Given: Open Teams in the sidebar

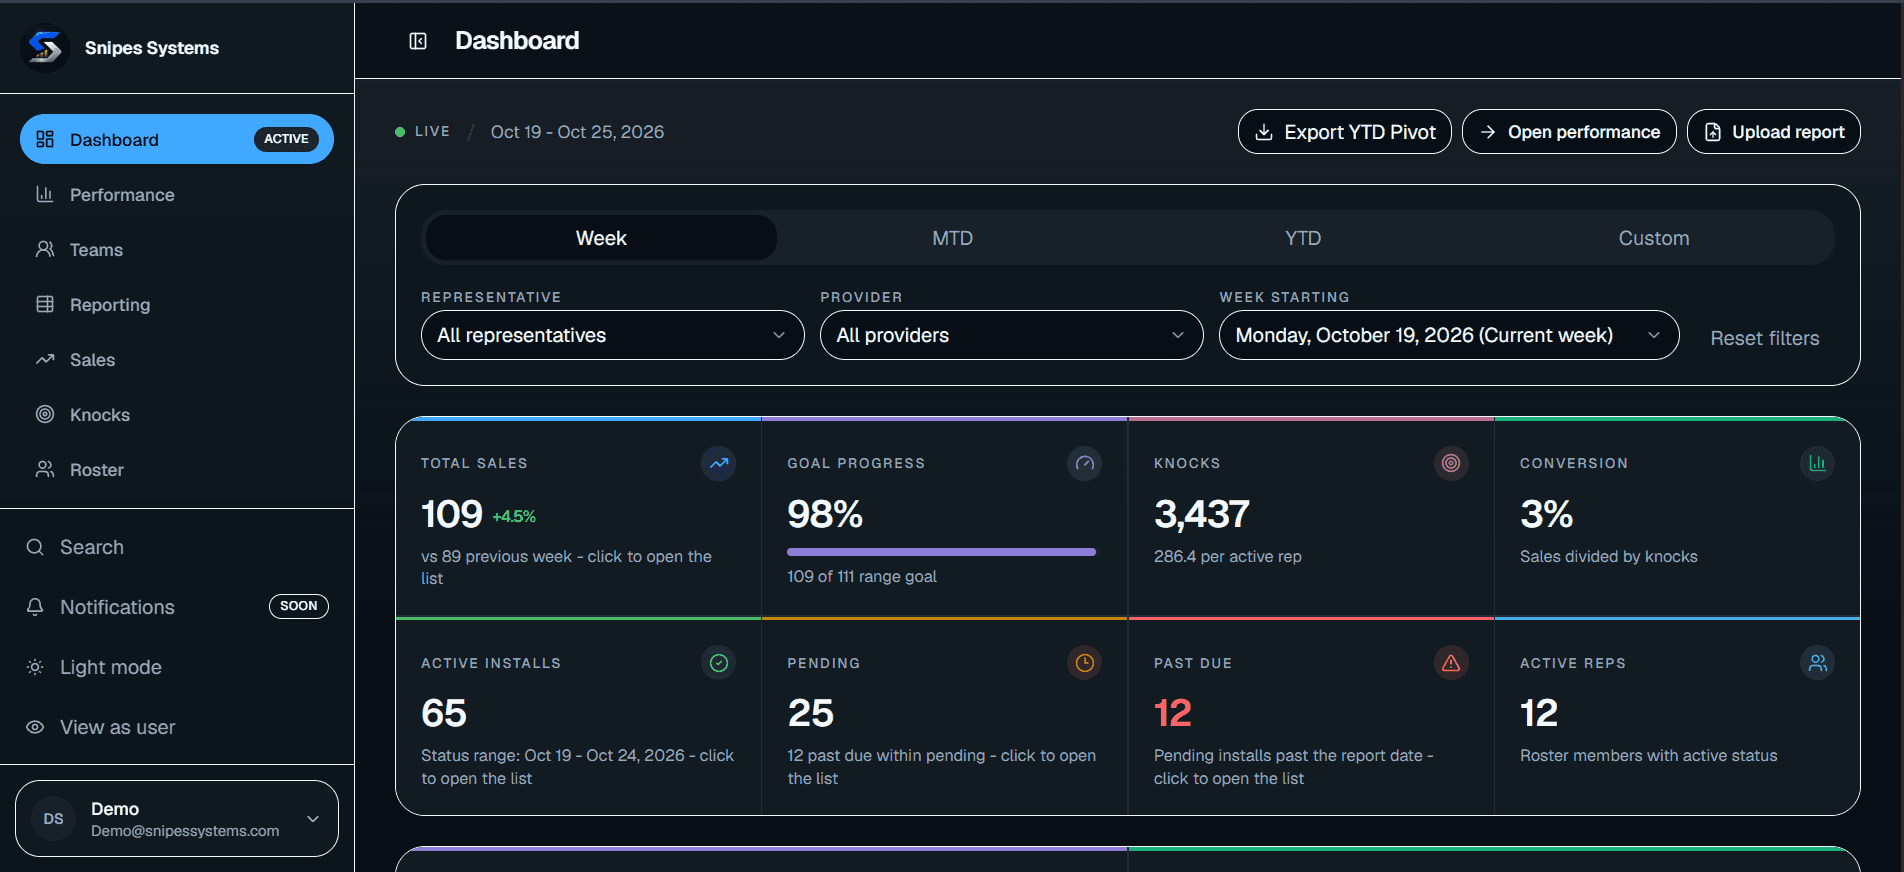Looking at the screenshot, I should [x=177, y=249].
